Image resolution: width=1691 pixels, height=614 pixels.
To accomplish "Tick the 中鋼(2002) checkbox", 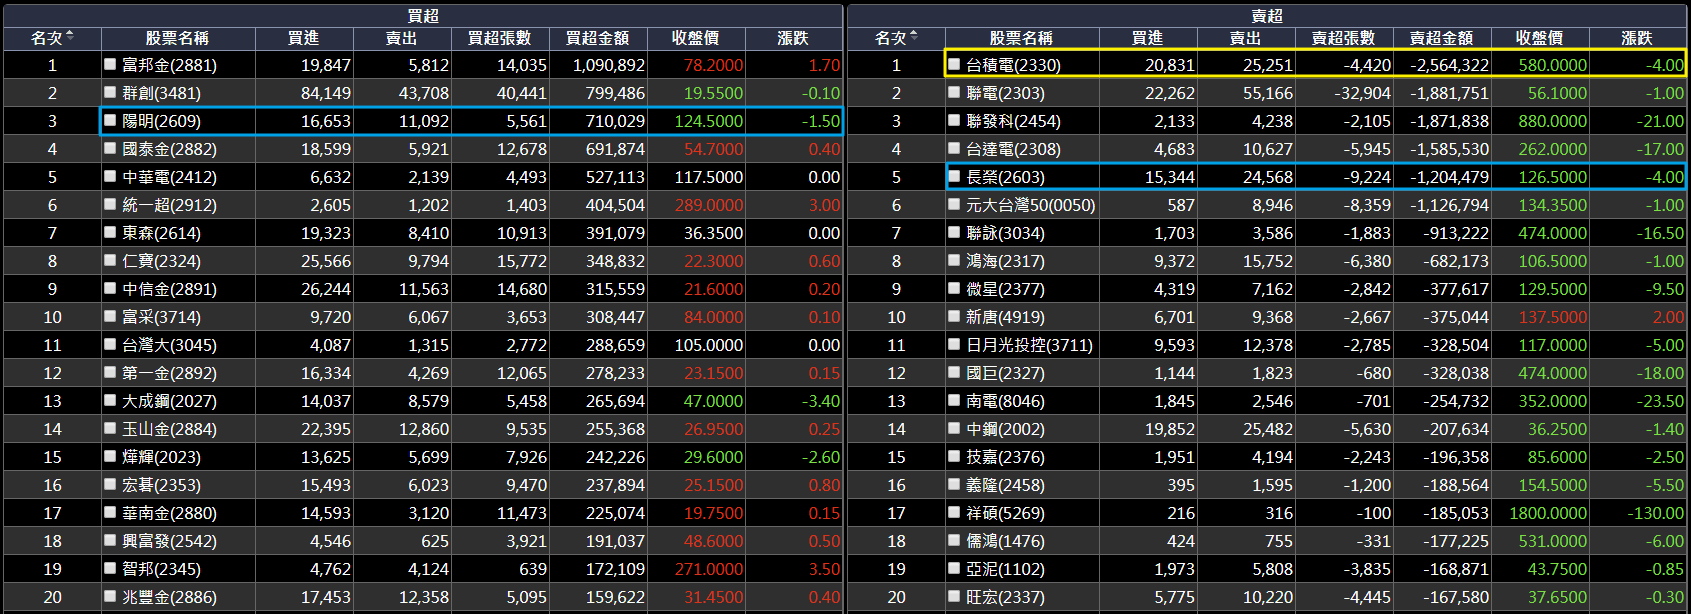I will tap(954, 428).
